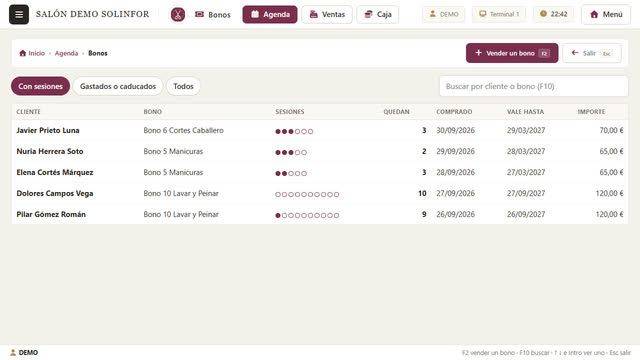Focus the Buscar por cliente search field
Screen dimensions: 640x360
533,86
